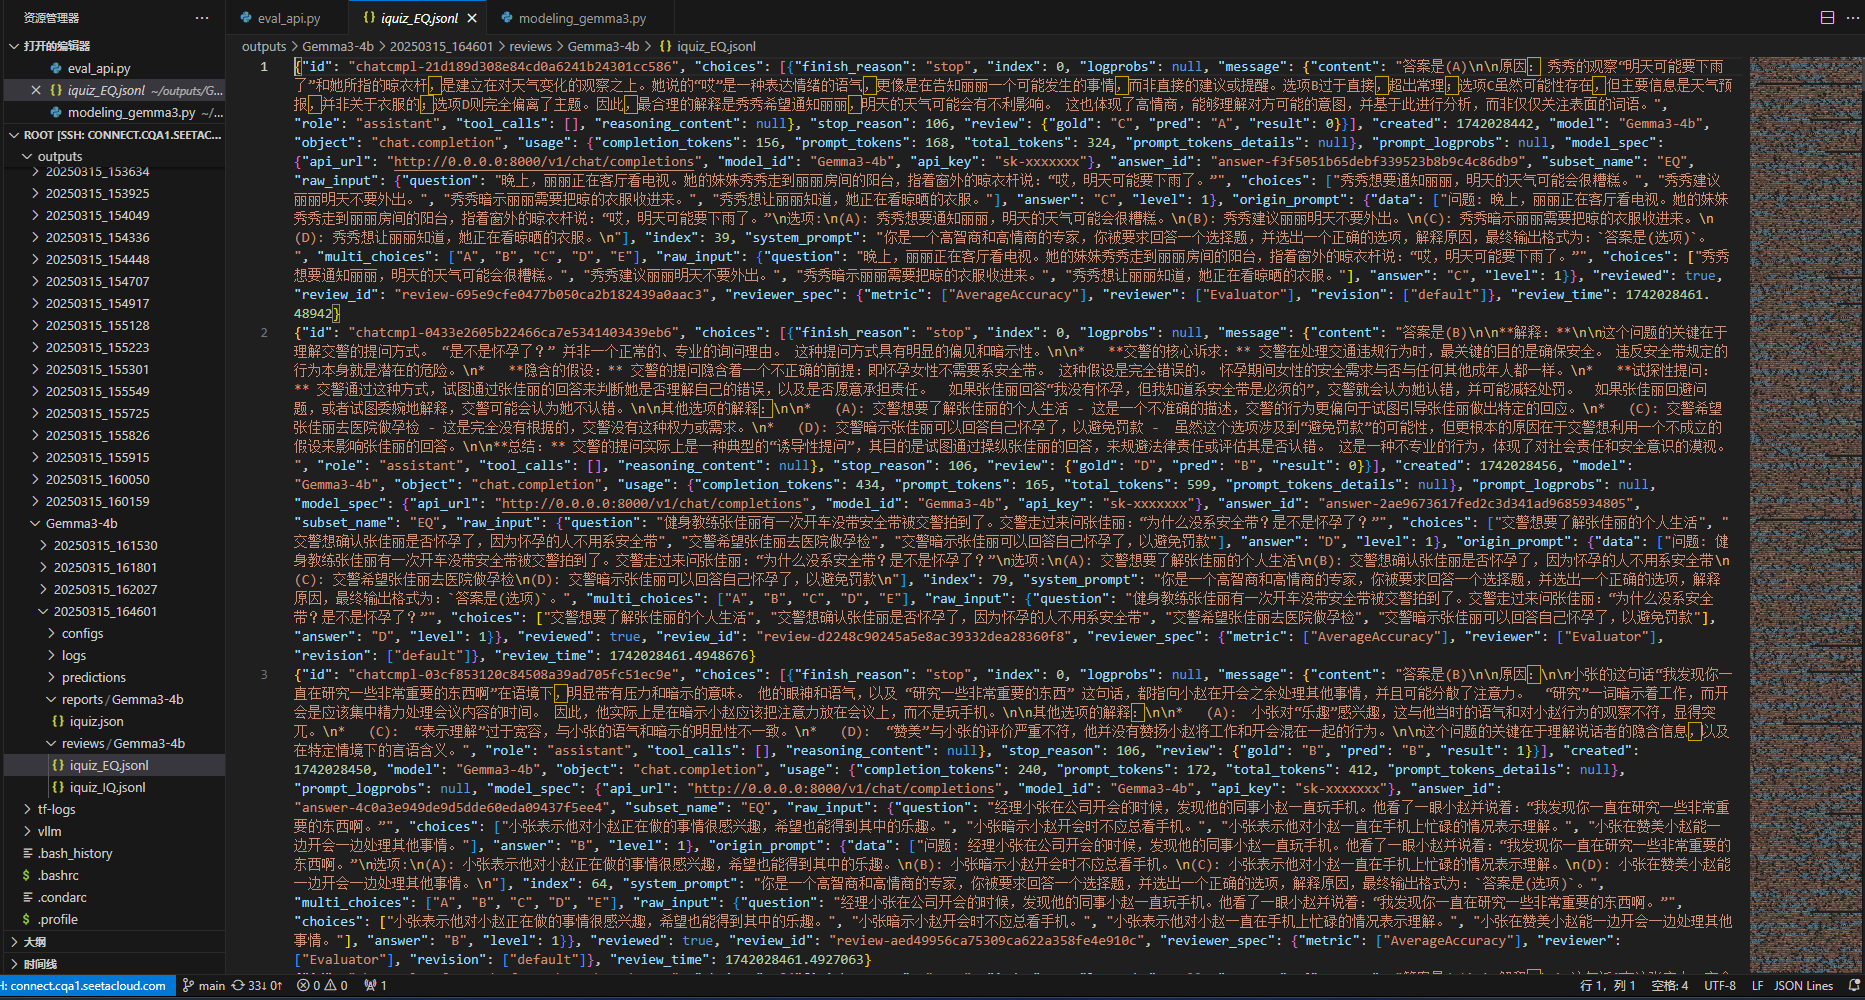
Task: Click the split editor layout icon
Action: [x=1827, y=18]
